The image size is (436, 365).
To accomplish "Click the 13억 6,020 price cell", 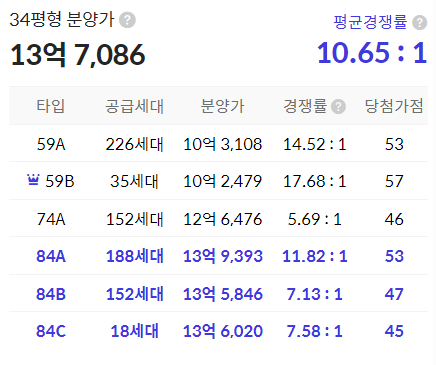I will [x=223, y=331].
